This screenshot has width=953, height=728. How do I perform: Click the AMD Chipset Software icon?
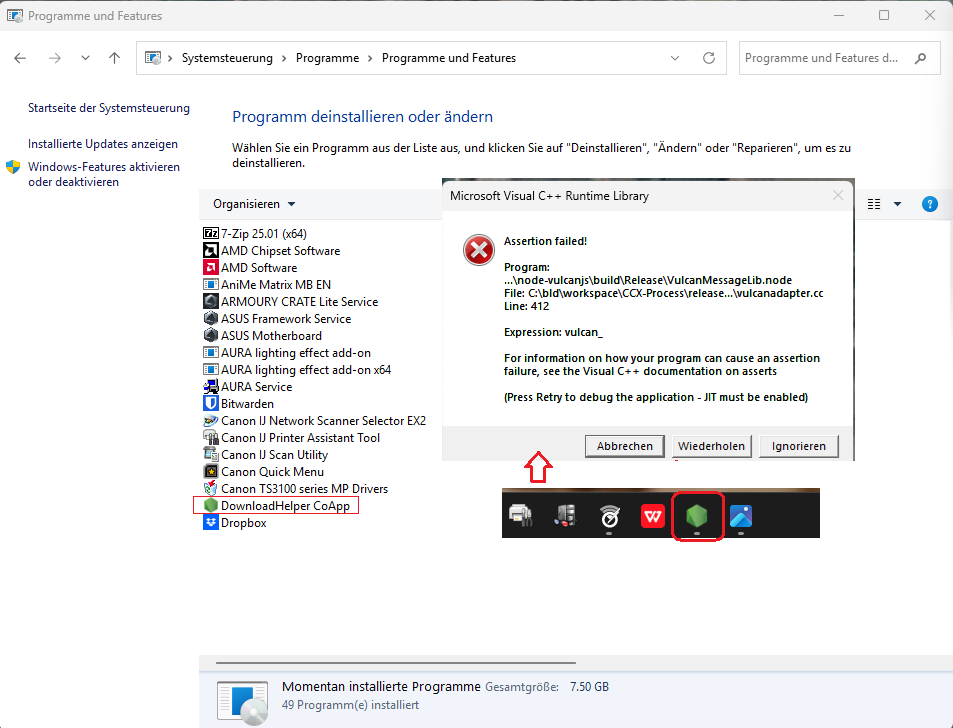point(210,250)
